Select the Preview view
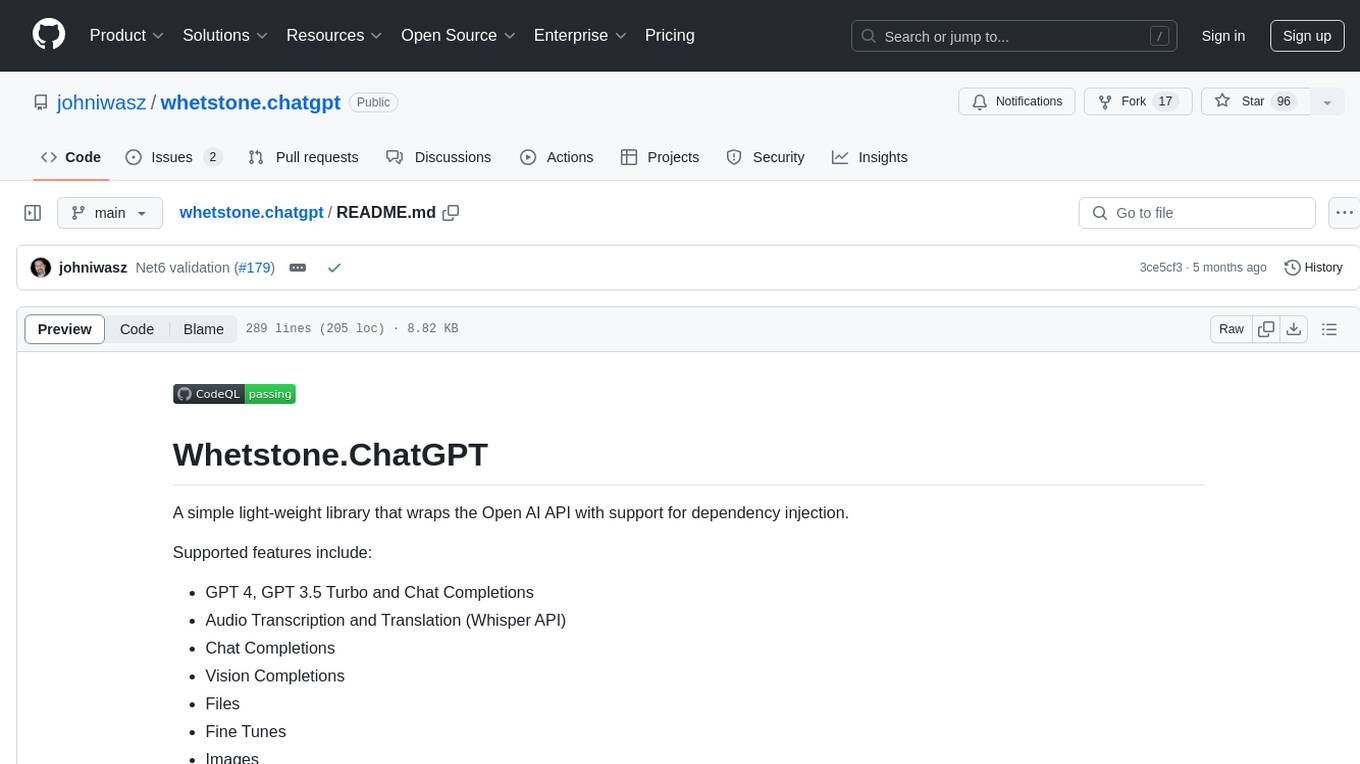Screen dimensions: 1360x764 (x=65, y=329)
